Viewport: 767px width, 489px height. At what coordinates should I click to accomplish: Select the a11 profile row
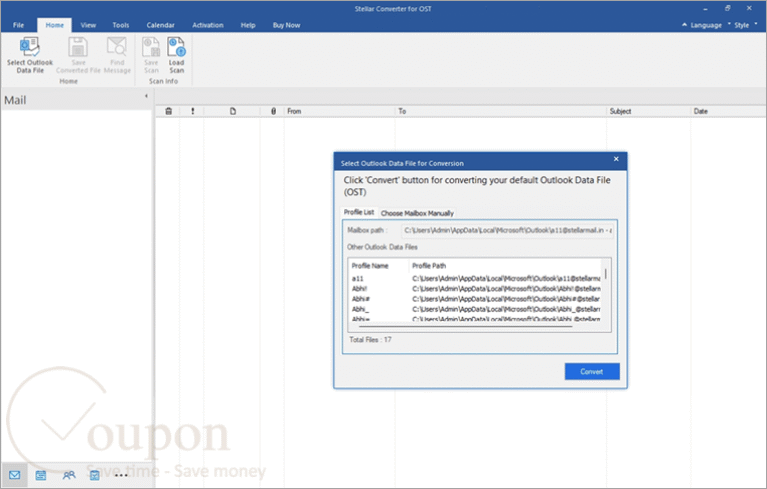475,278
